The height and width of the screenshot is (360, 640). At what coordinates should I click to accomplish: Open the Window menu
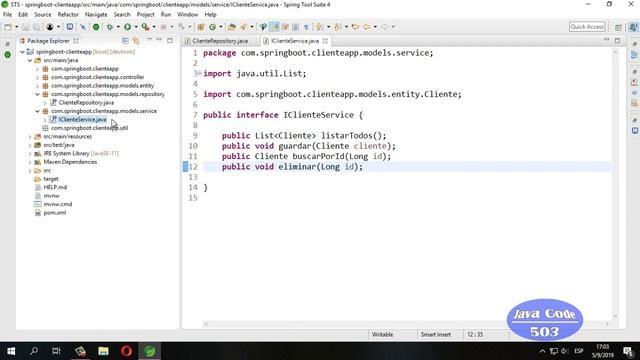click(x=187, y=14)
